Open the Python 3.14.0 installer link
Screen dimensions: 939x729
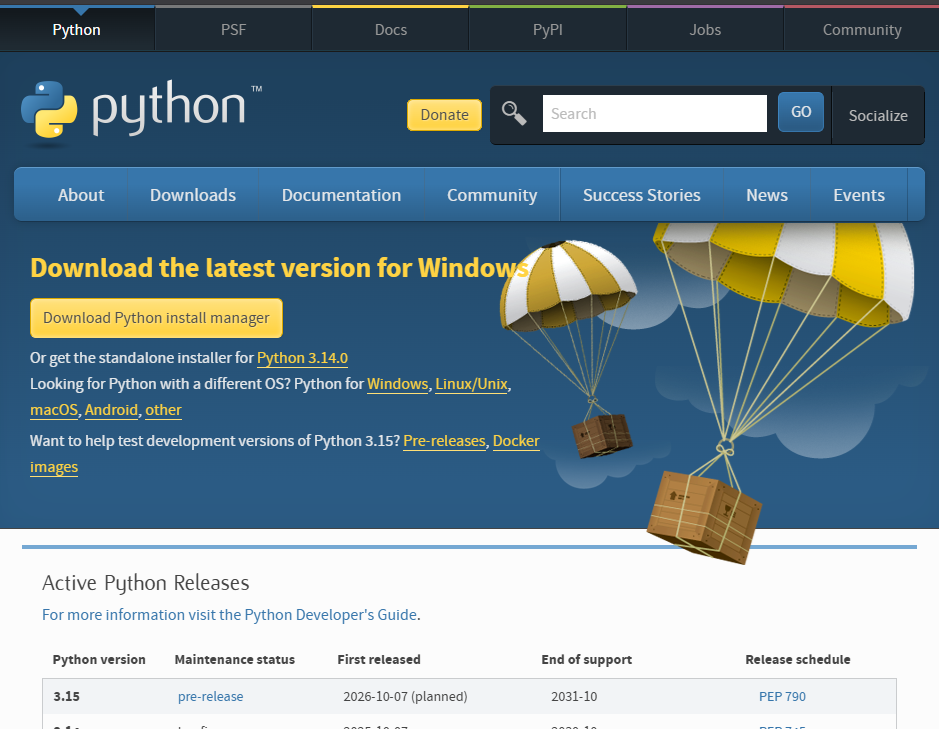(x=302, y=358)
